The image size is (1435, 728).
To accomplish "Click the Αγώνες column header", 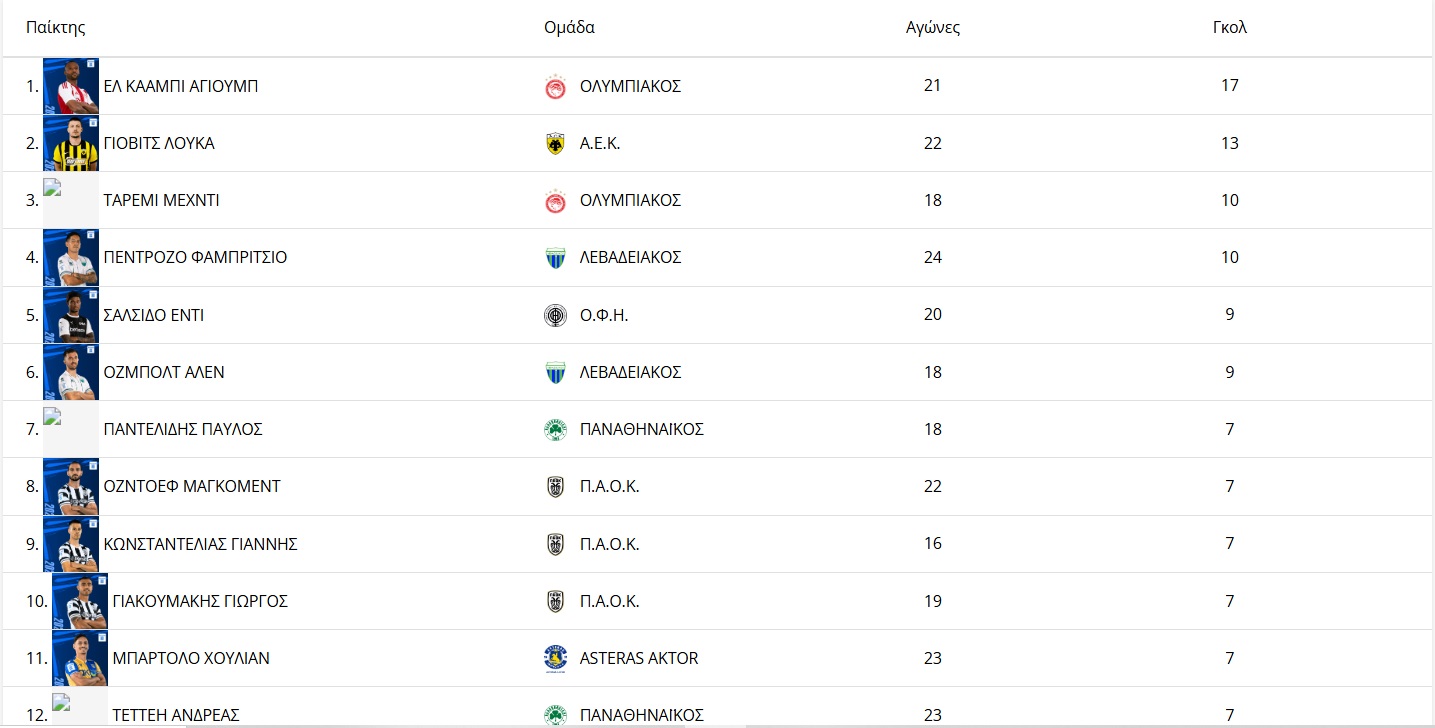I will coord(932,28).
